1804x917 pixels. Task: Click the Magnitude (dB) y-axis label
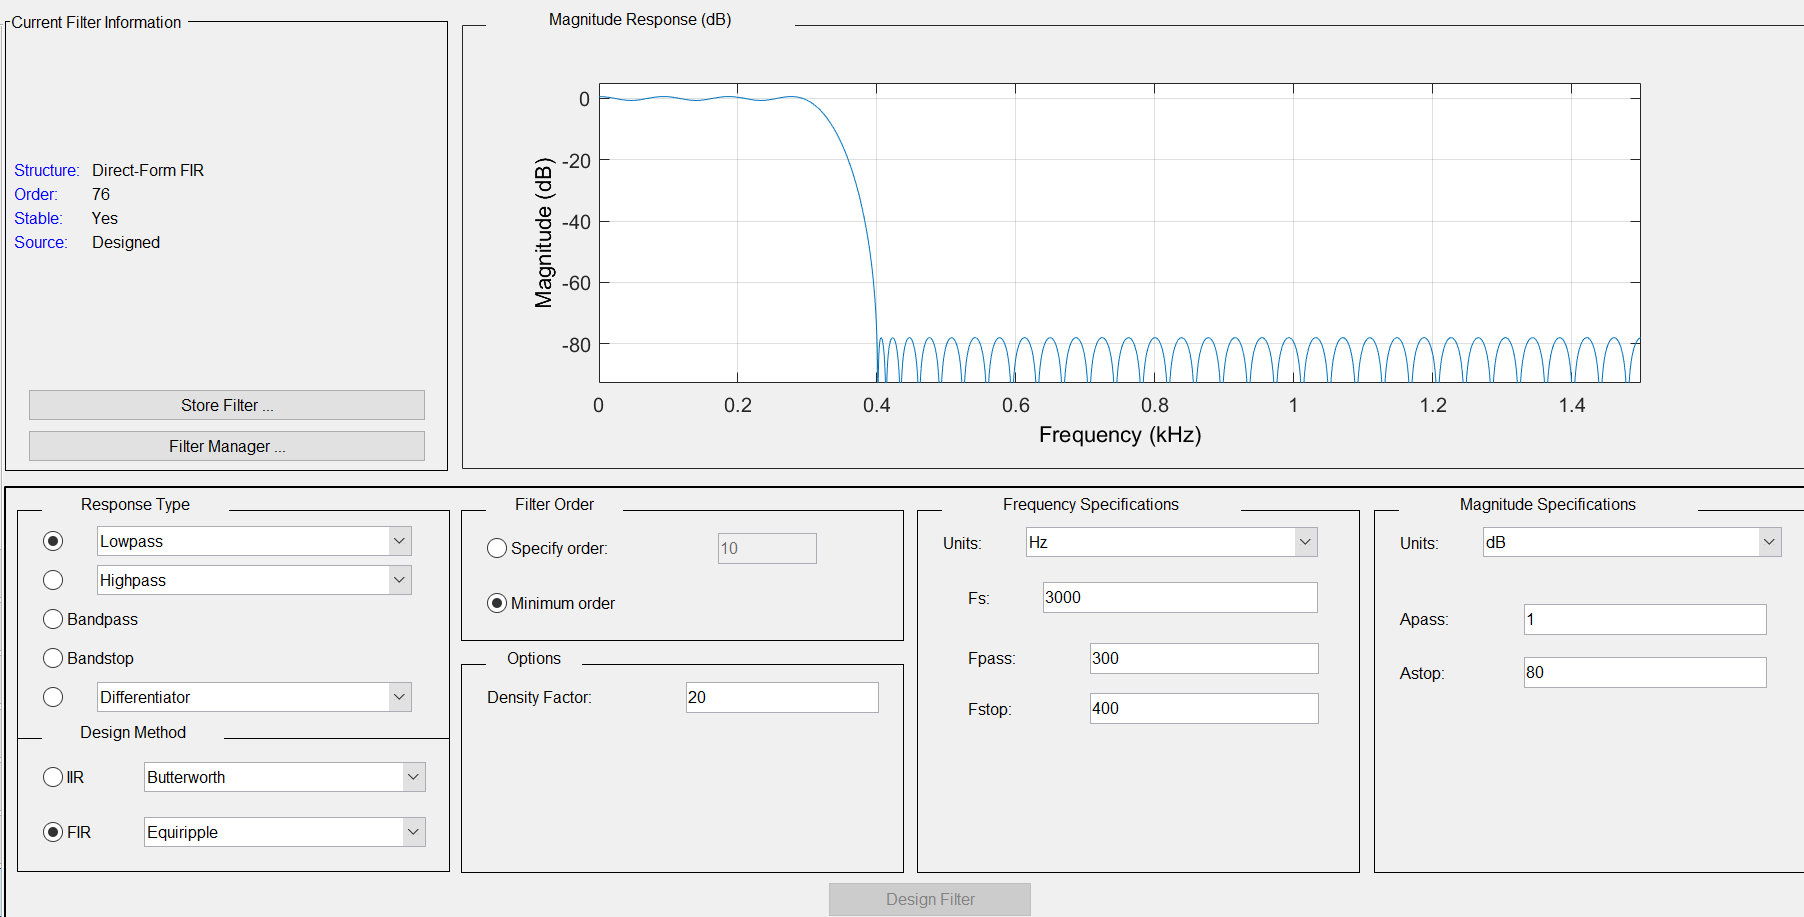click(543, 232)
